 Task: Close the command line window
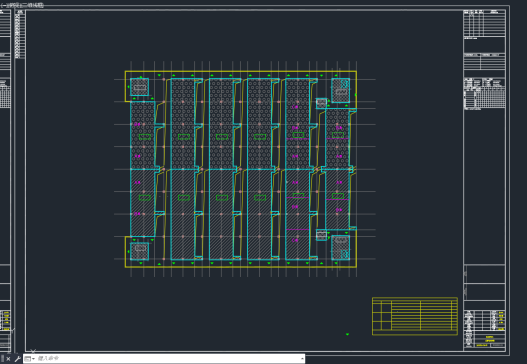pyautogui.click(x=8, y=359)
